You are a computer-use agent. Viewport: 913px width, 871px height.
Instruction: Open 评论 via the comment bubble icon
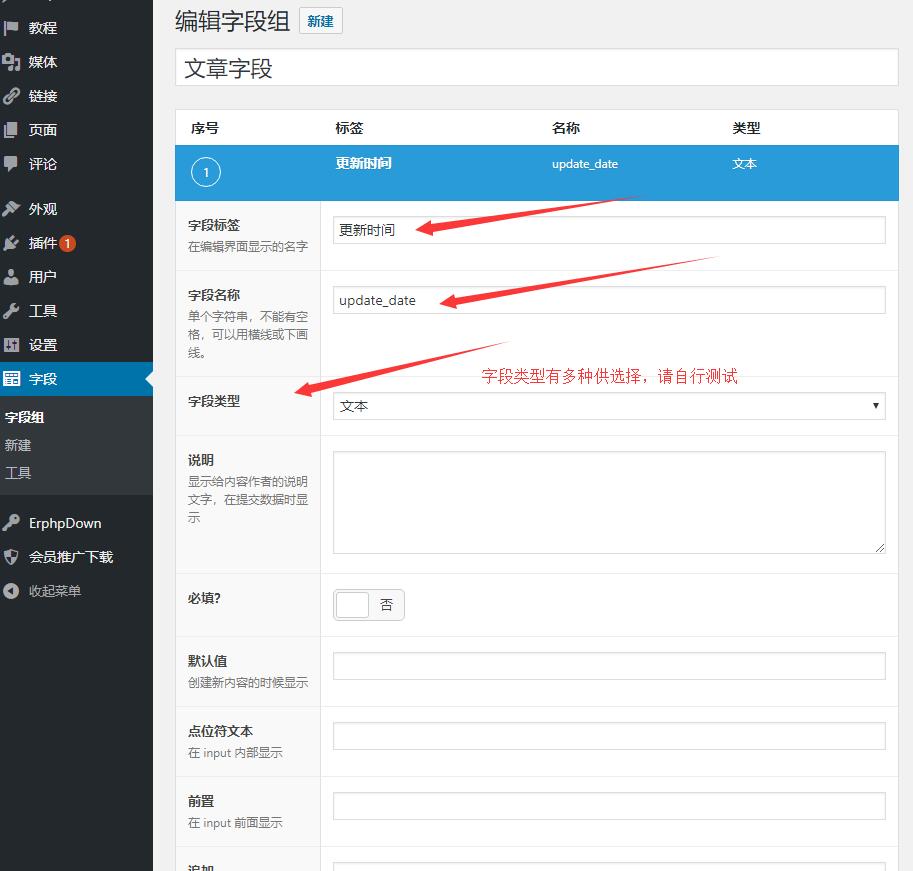point(12,164)
